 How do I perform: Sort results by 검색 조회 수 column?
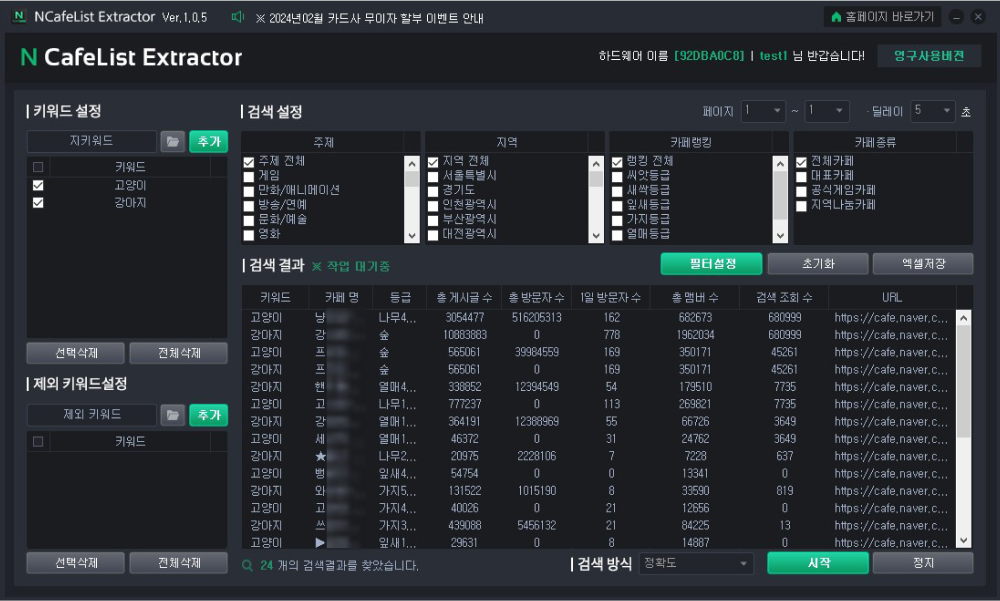(x=784, y=297)
